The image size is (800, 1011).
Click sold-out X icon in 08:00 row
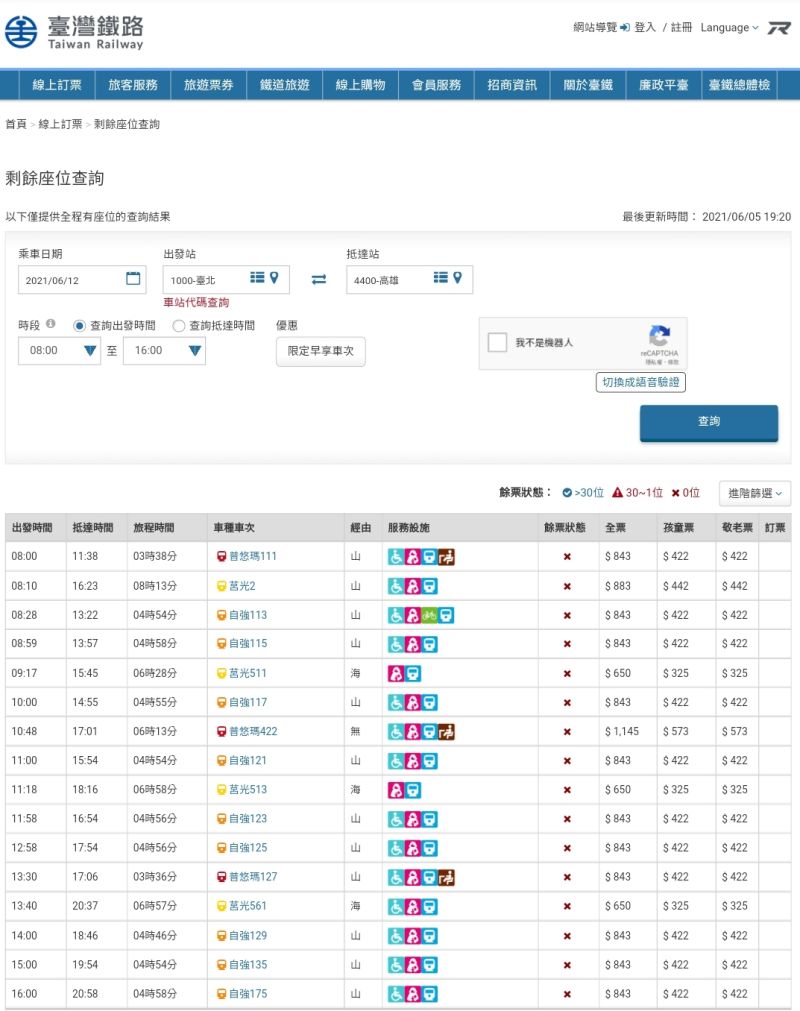pos(567,556)
